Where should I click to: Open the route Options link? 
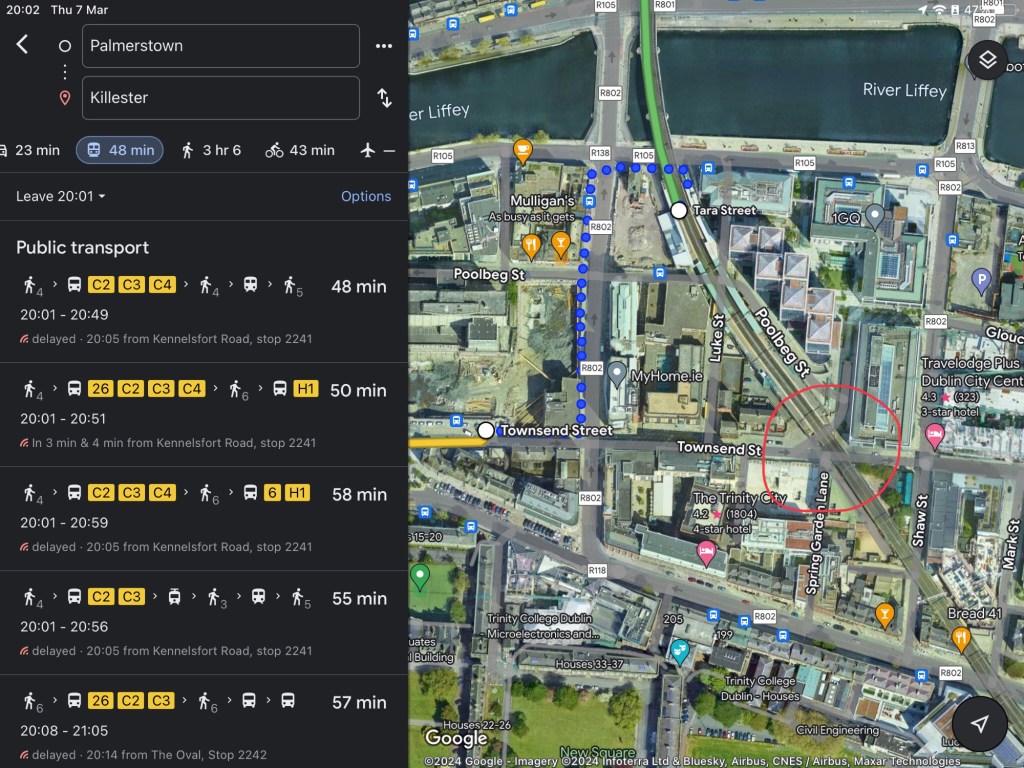[x=366, y=196]
